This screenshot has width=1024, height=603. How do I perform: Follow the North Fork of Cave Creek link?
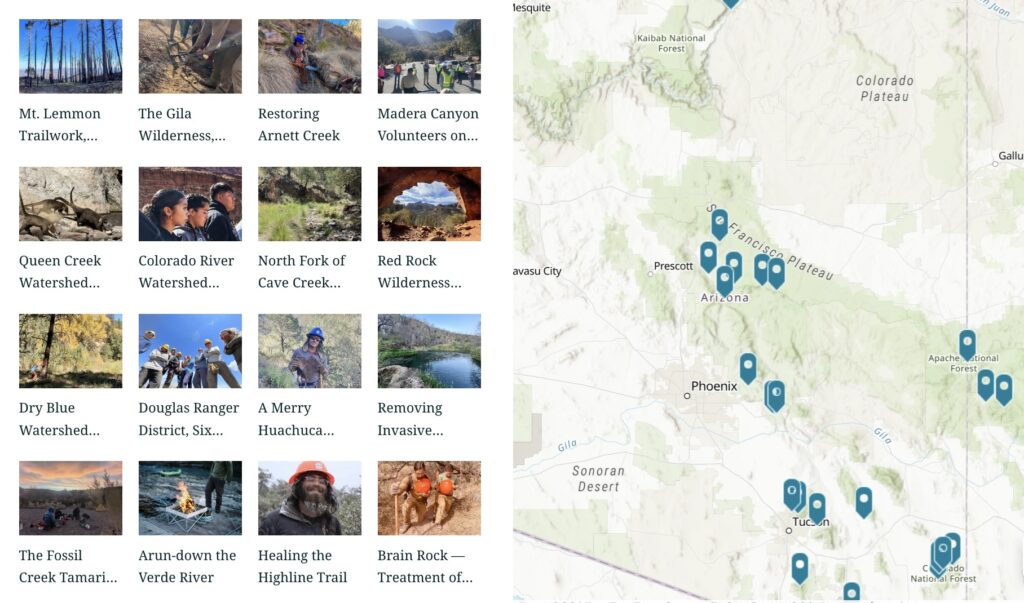click(302, 271)
